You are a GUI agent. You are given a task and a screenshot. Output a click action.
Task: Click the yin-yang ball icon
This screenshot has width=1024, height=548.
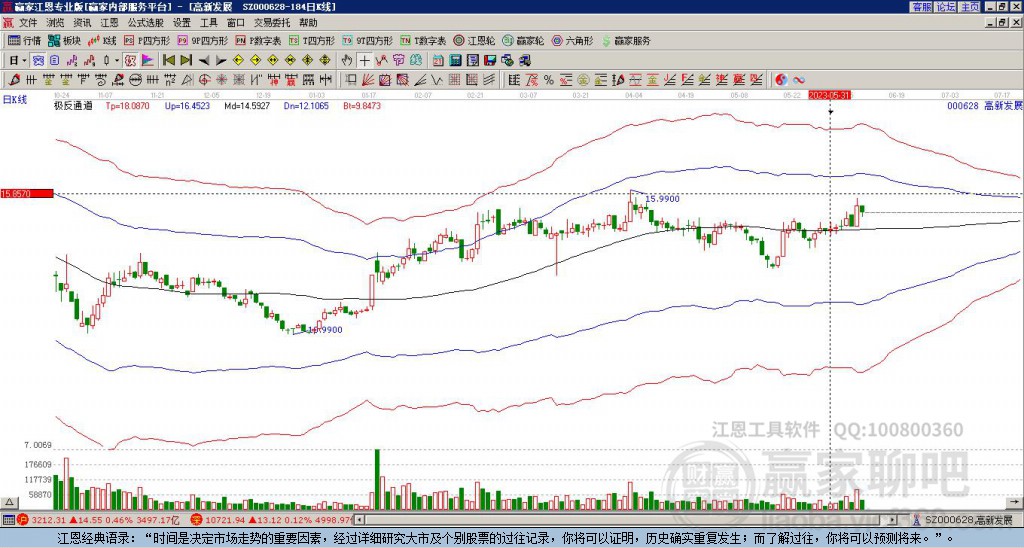tap(781, 80)
